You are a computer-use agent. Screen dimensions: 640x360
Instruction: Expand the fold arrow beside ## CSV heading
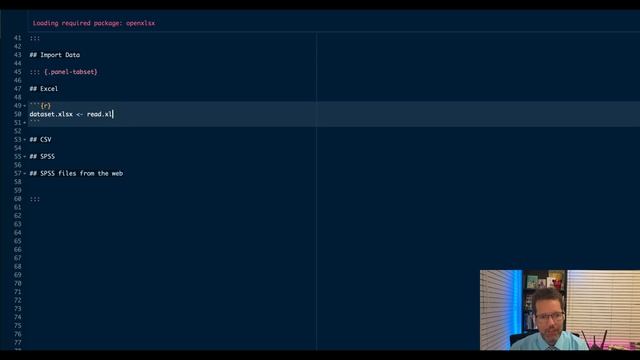pos(24,140)
